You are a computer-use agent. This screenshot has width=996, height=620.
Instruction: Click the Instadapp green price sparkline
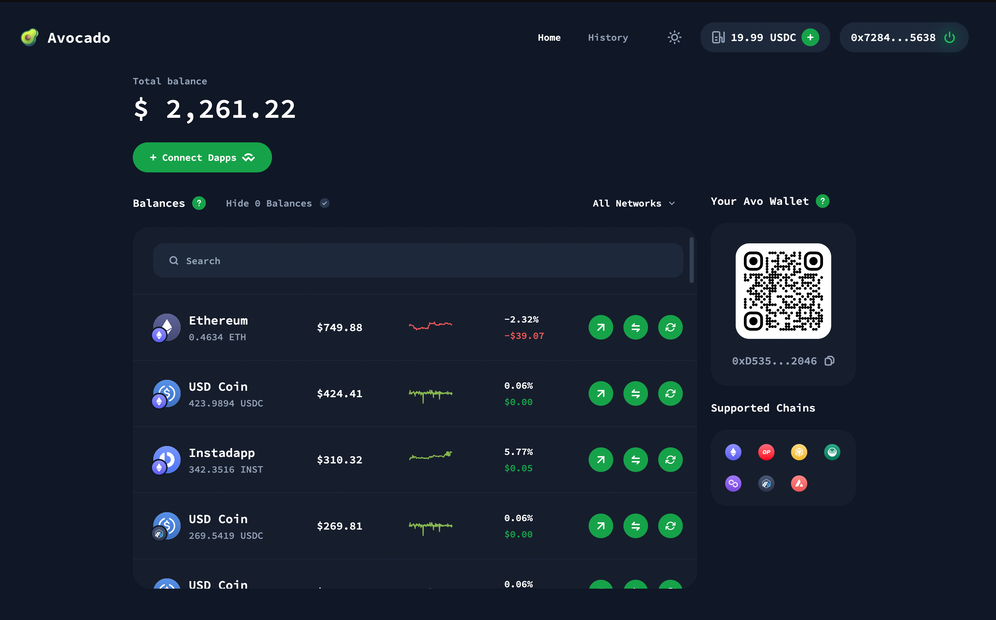point(431,455)
